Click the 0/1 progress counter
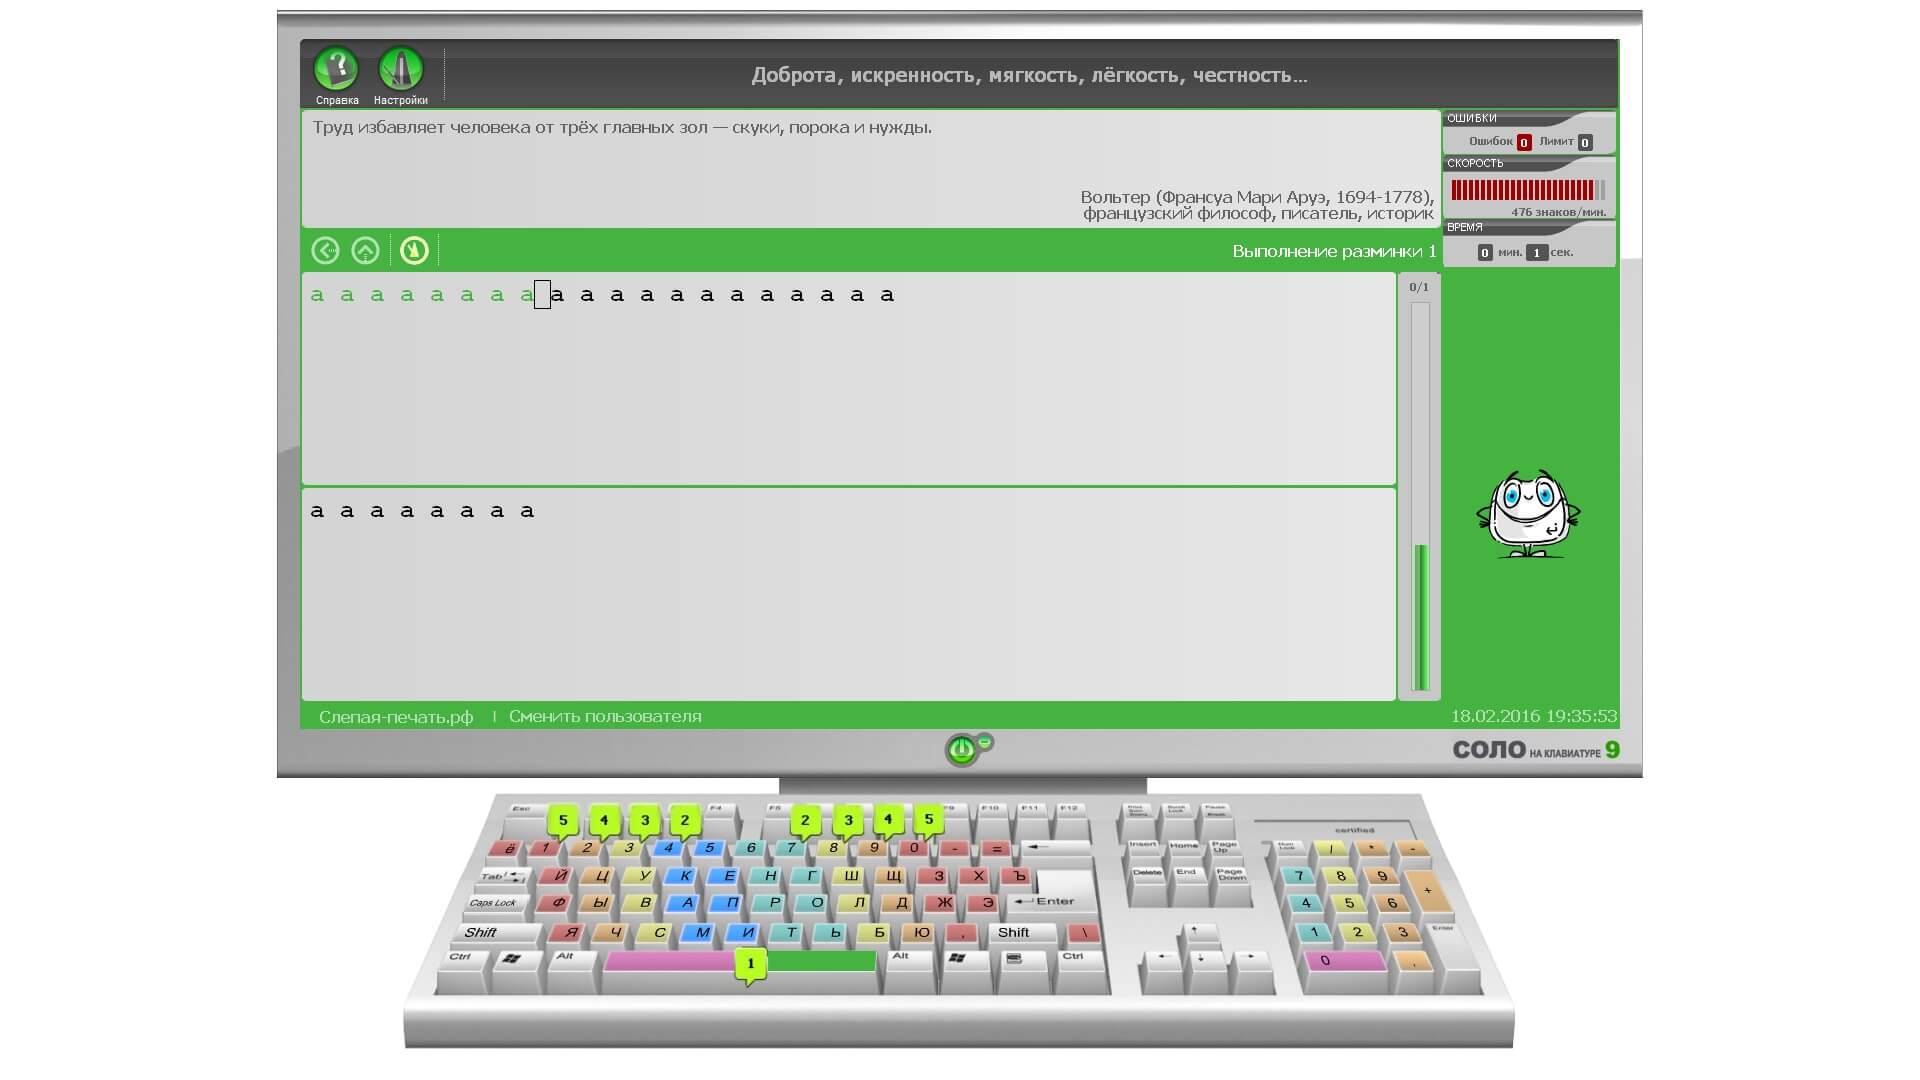1920x1080 pixels. (x=1419, y=287)
